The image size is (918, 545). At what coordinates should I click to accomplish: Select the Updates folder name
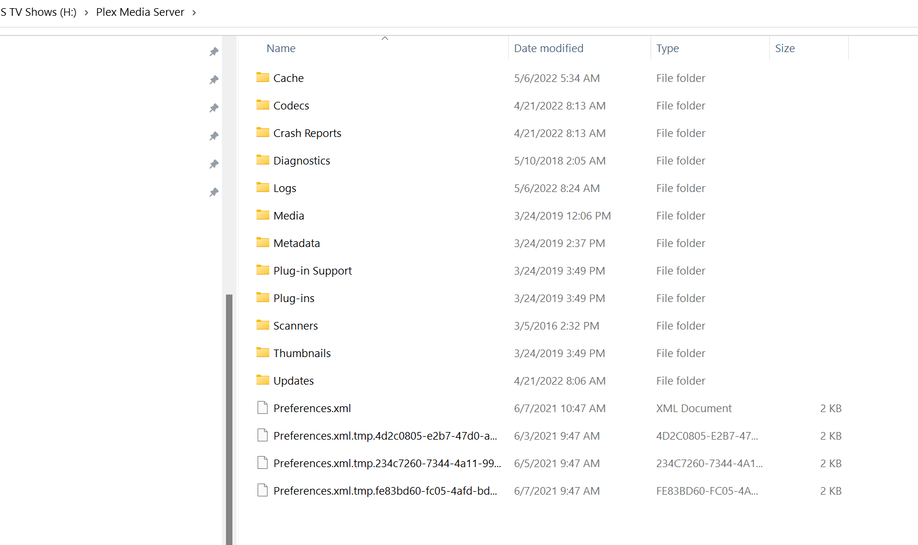(x=293, y=381)
